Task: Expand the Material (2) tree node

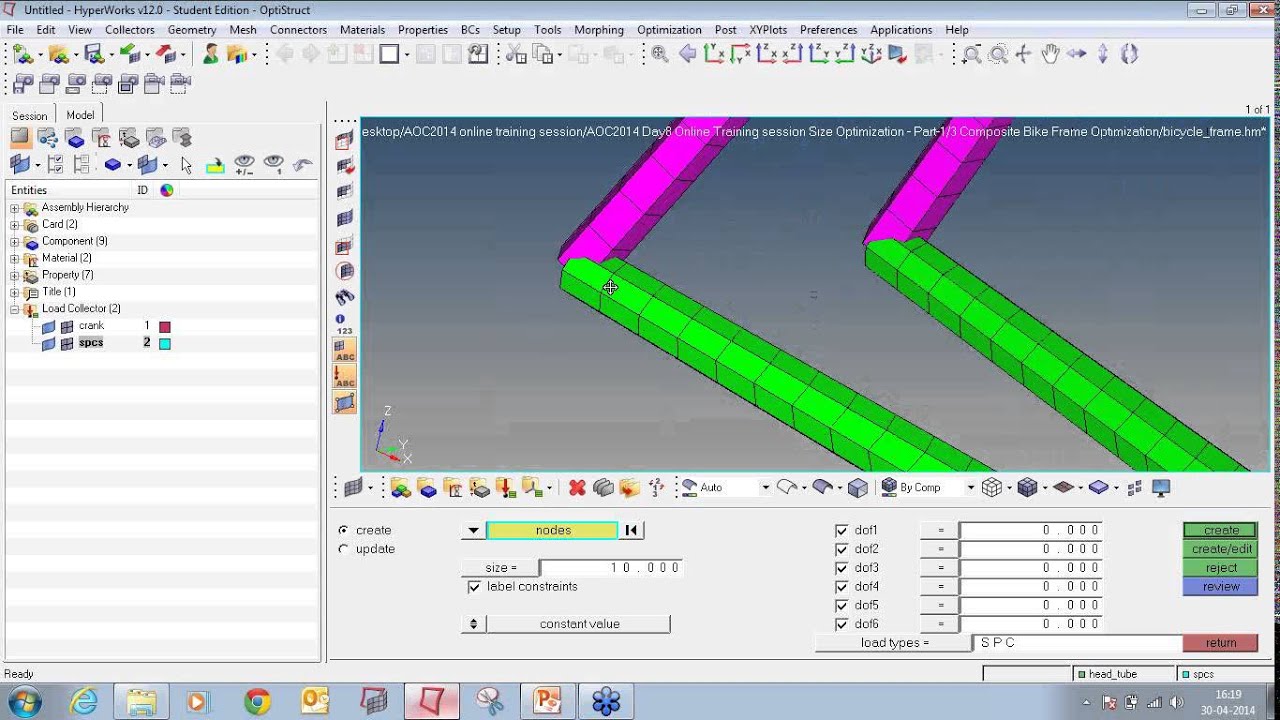Action: click(14, 258)
